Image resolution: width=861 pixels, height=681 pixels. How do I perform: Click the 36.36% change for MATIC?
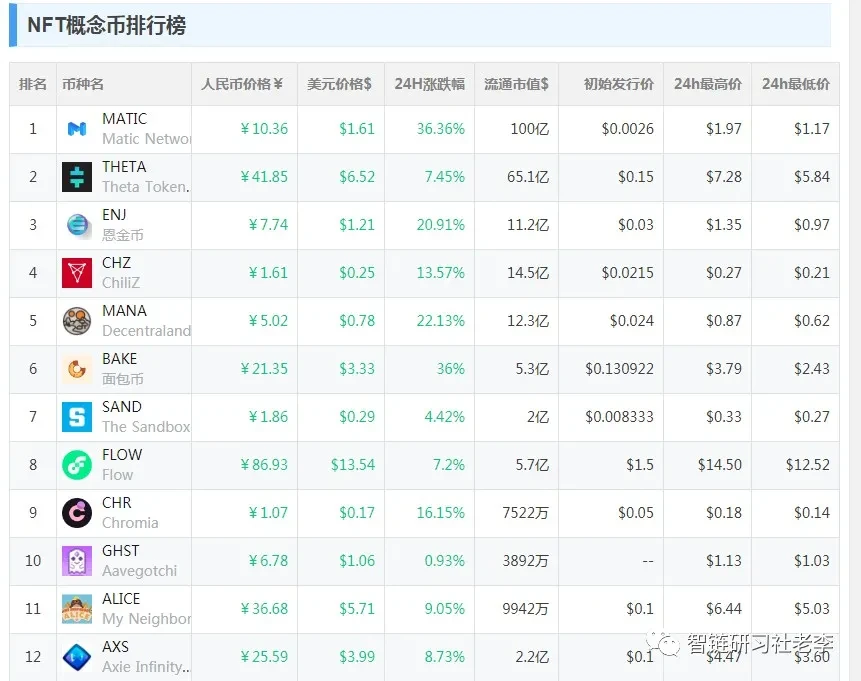coord(440,129)
